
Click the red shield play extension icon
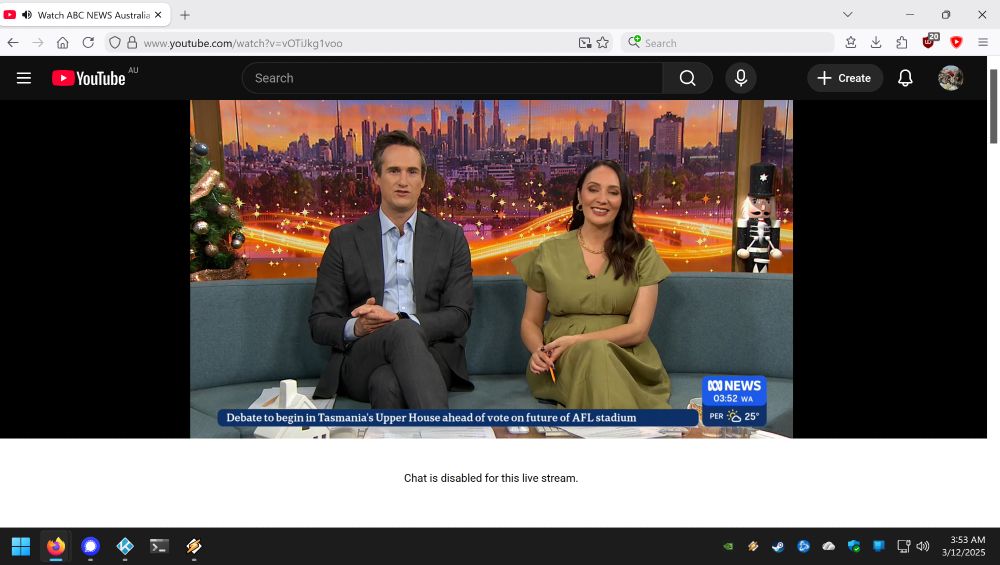click(x=956, y=43)
